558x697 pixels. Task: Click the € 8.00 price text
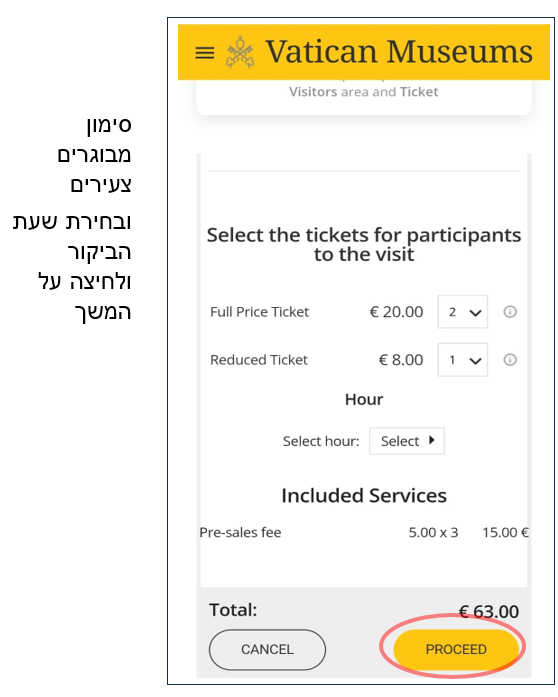[x=401, y=360]
